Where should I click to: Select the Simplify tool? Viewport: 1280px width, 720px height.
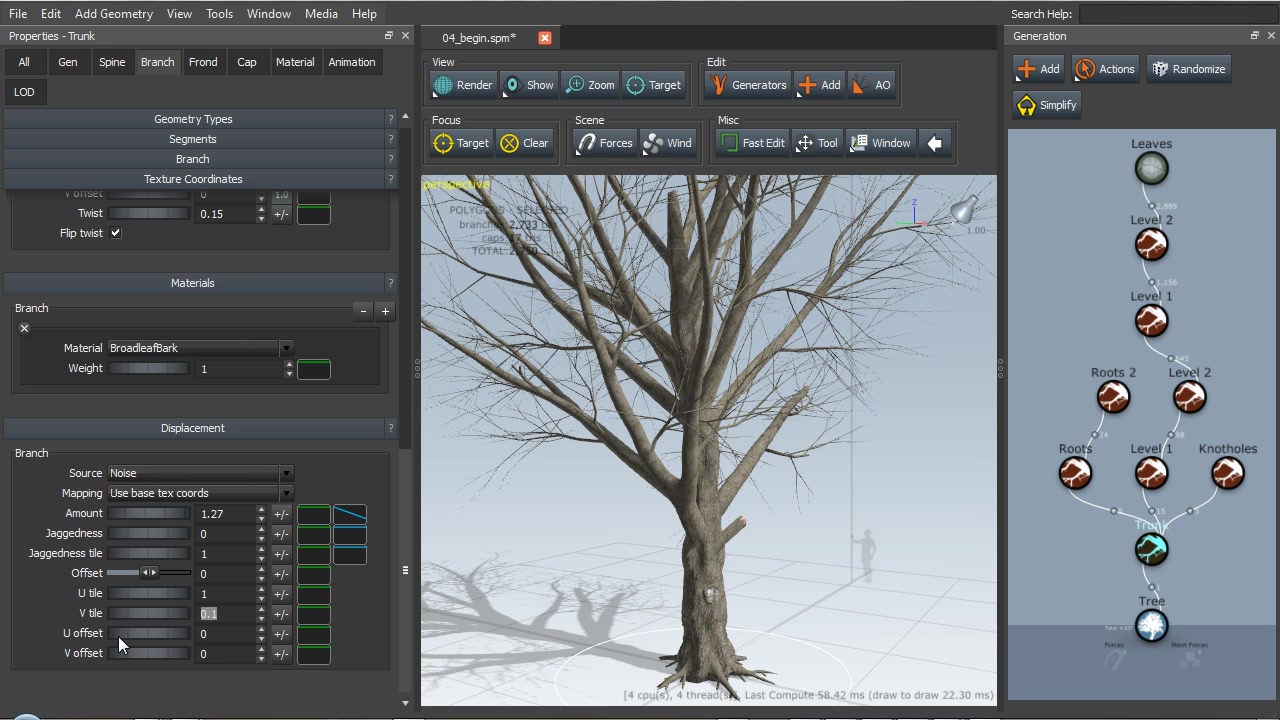point(1046,105)
